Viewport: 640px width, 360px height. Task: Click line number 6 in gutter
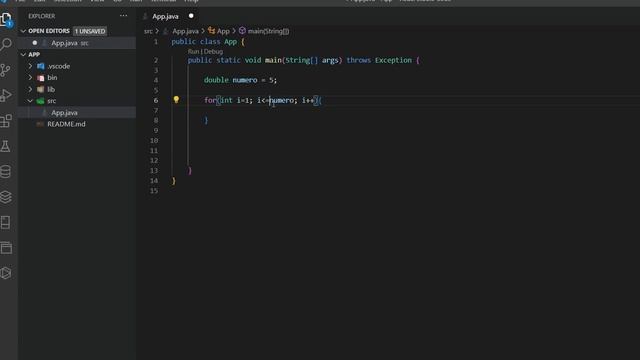(156, 100)
